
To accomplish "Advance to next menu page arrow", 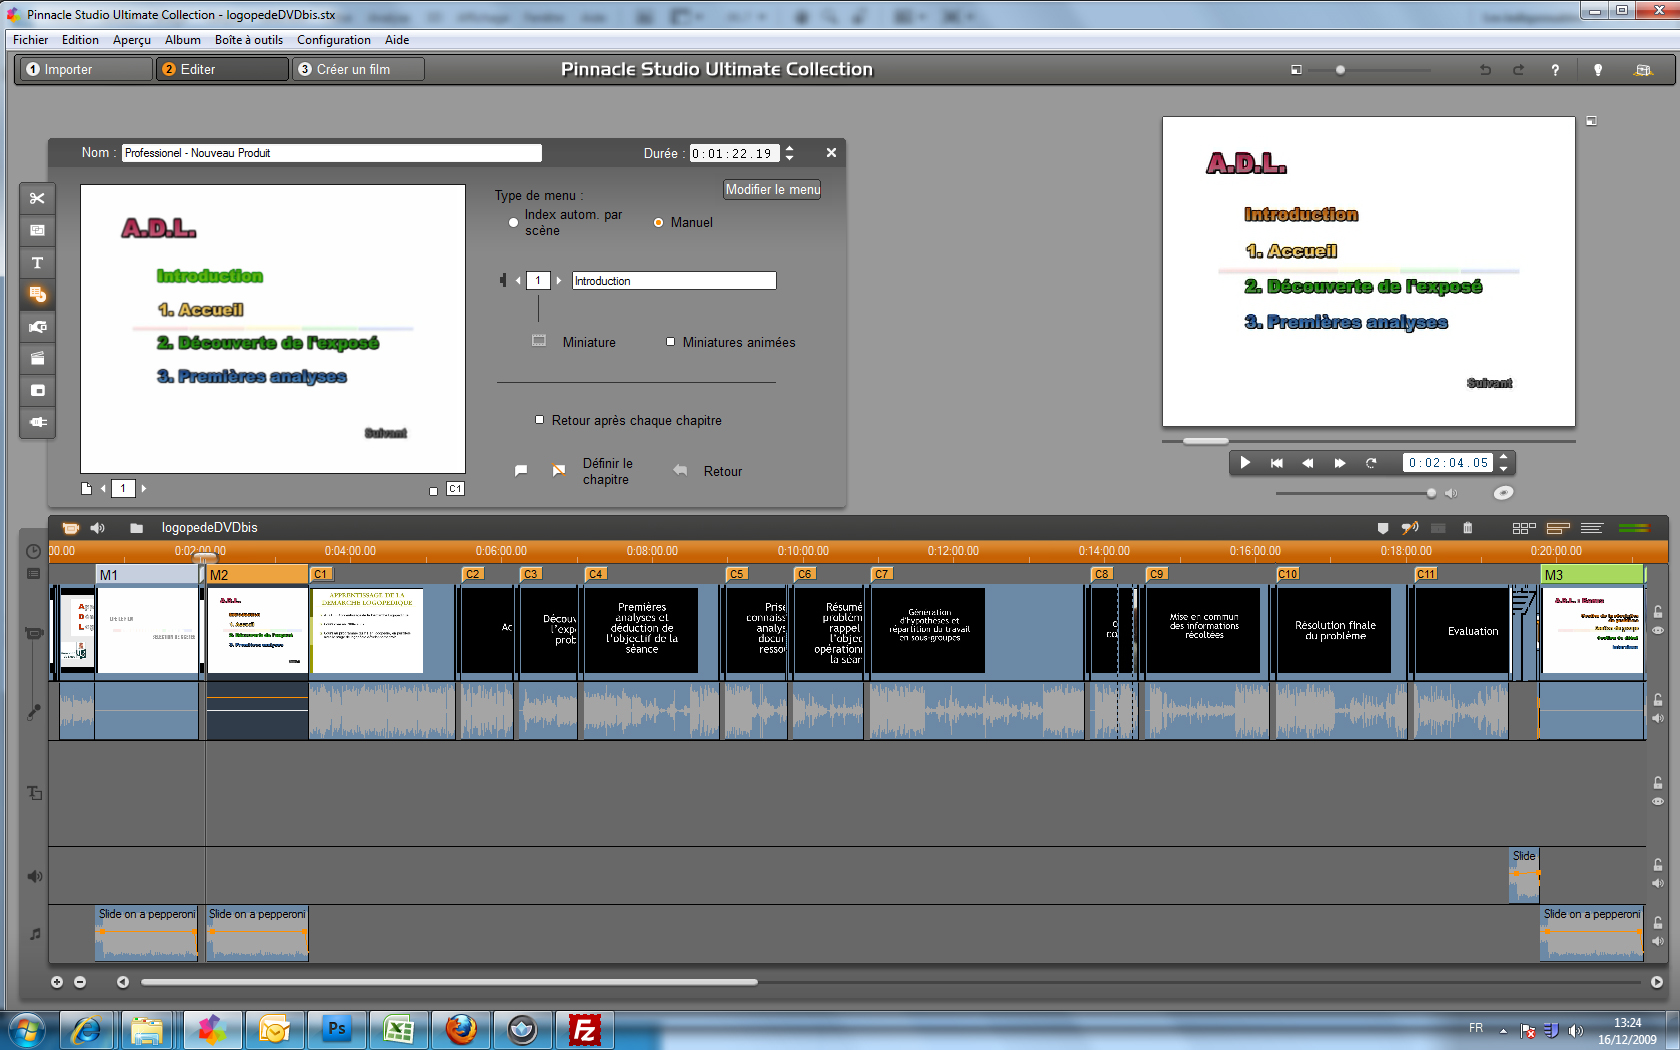I will tap(144, 489).
